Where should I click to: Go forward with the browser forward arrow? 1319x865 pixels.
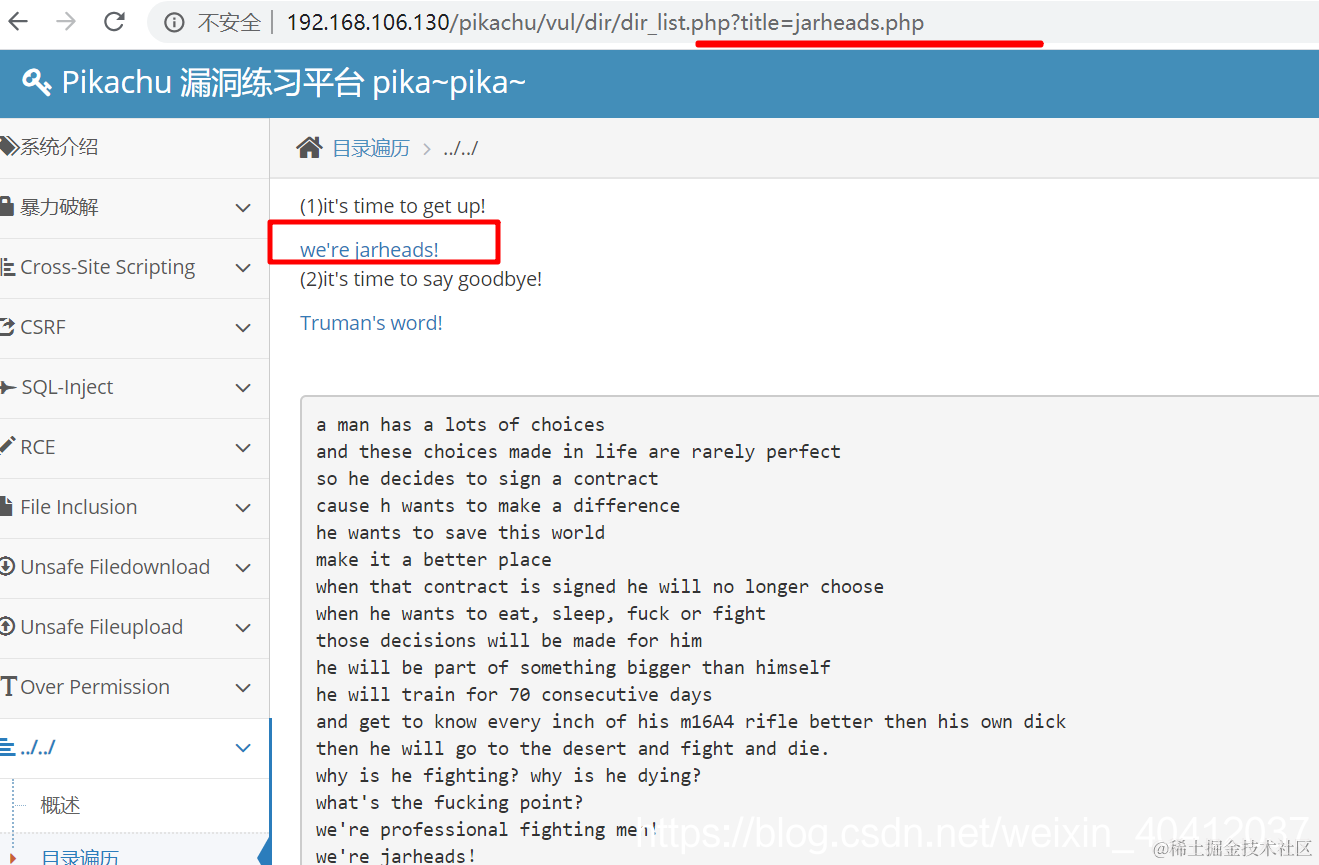[66, 21]
